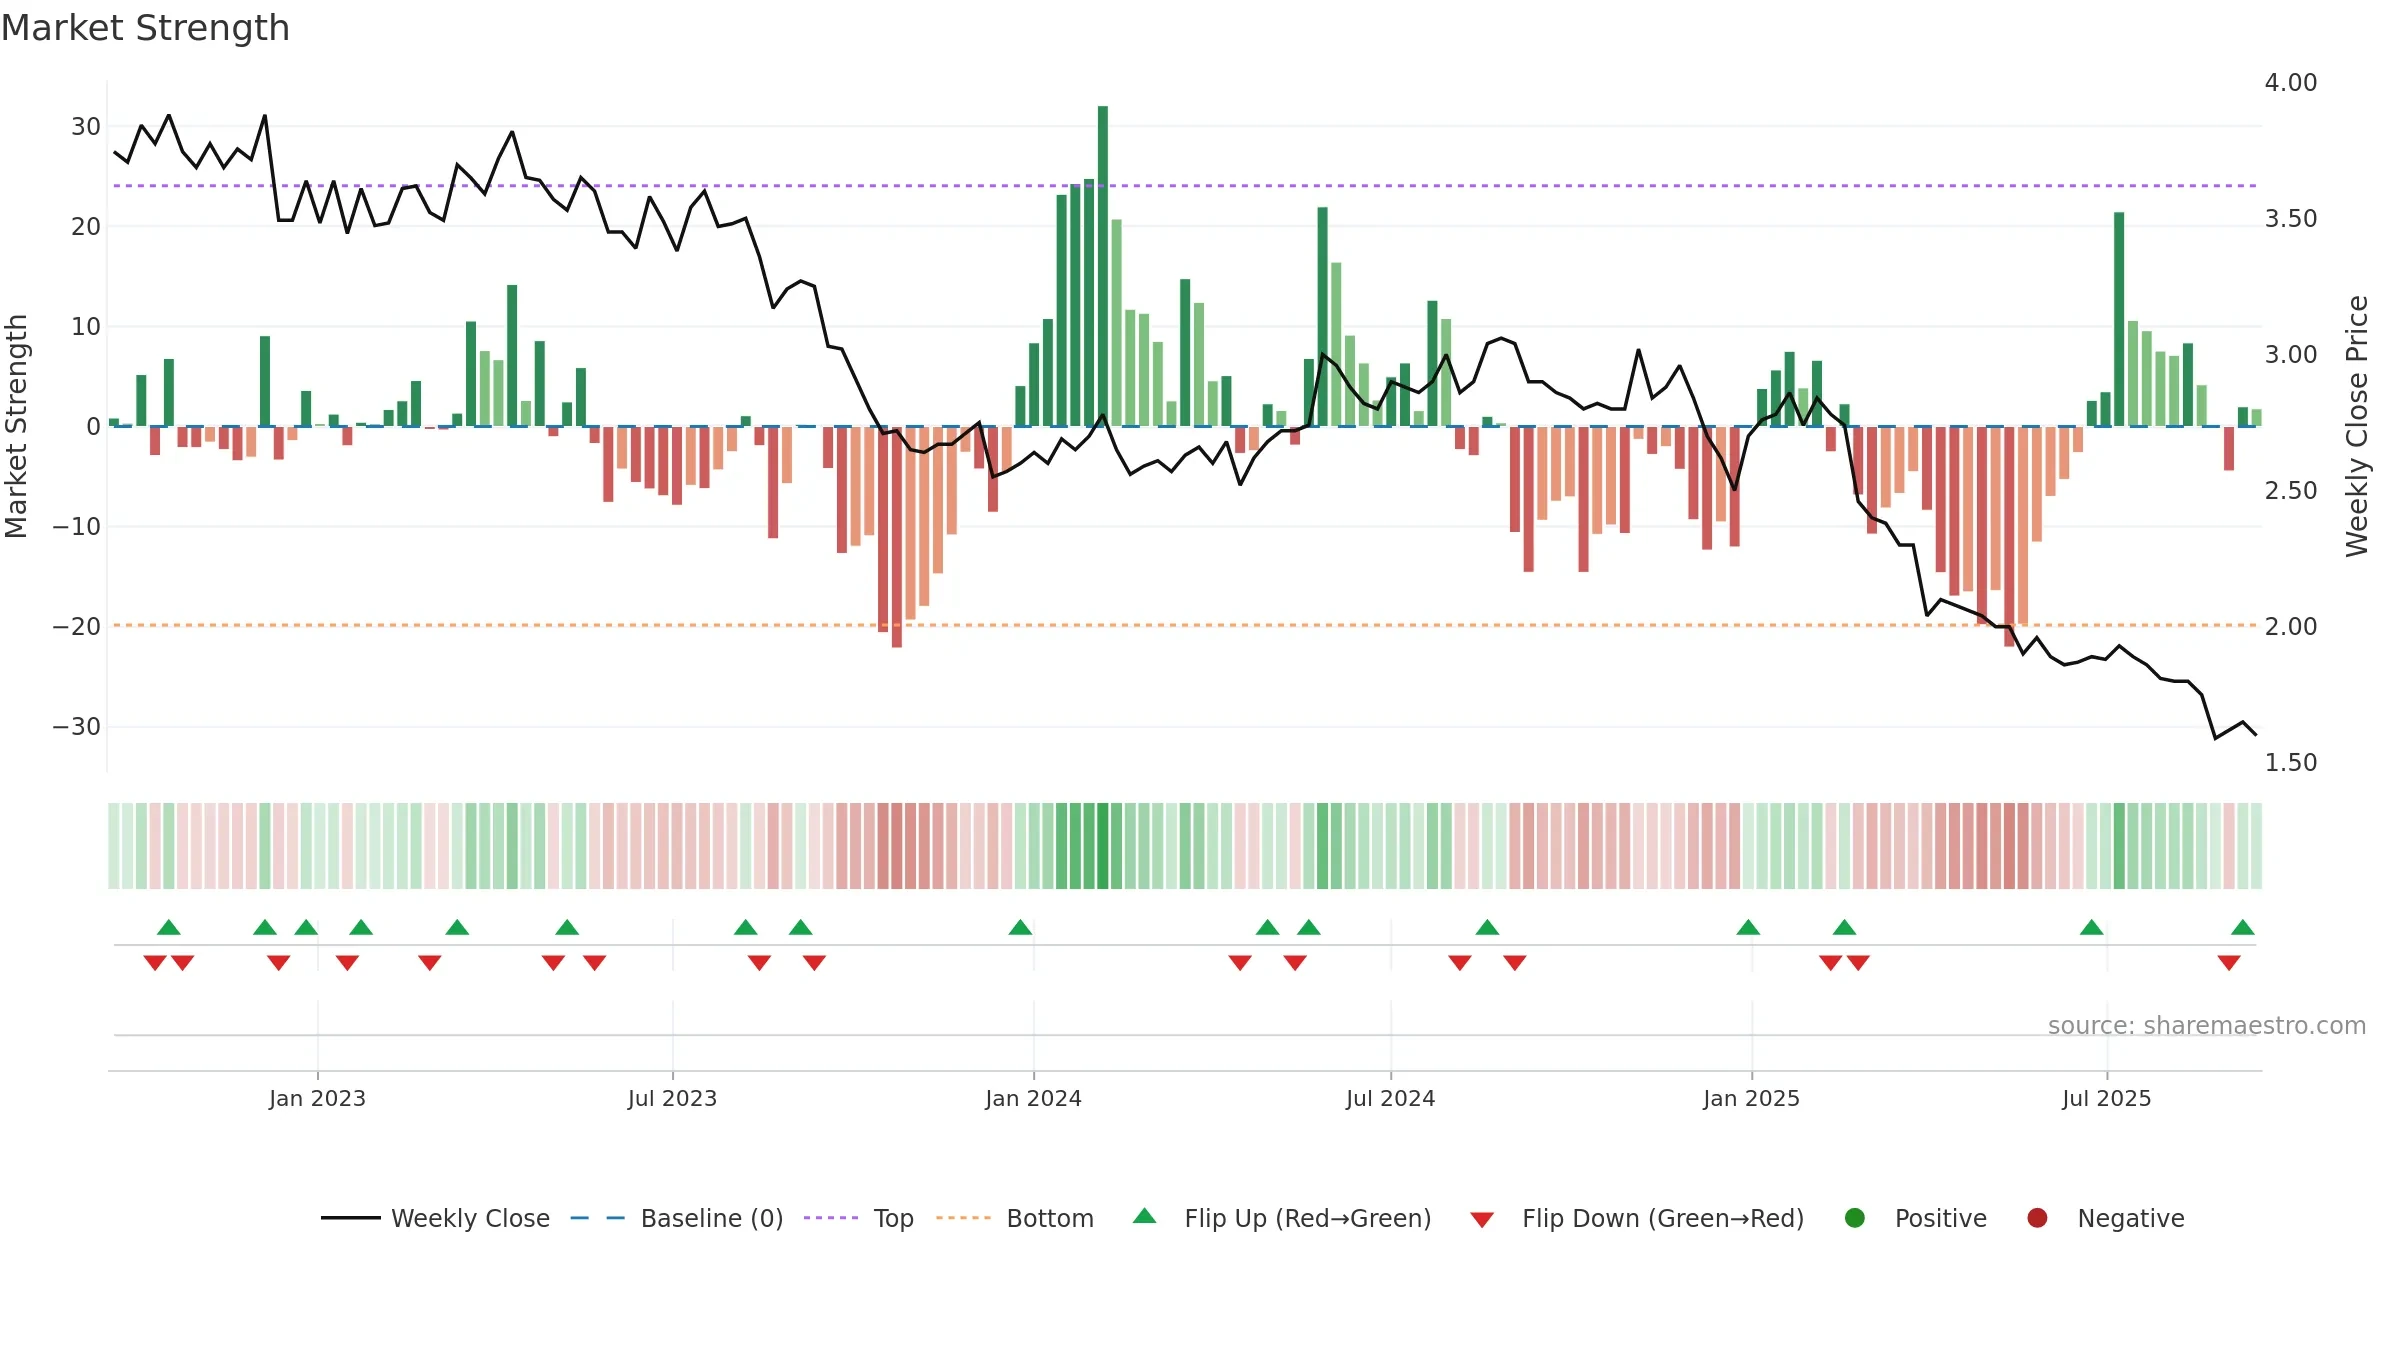Viewport: 2400px width, 1350px height.
Task: Click the vertical Market Strength axis title
Action: (16, 426)
